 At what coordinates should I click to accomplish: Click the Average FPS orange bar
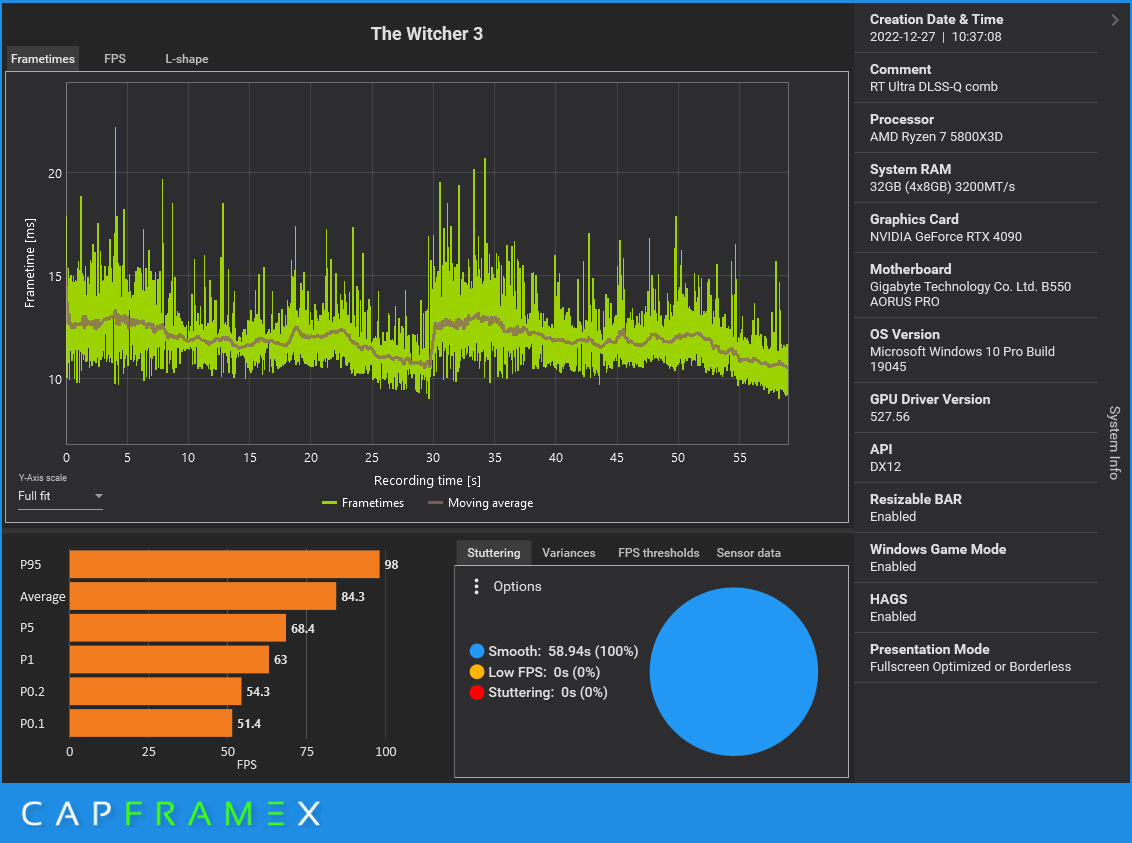pyautogui.click(x=203, y=596)
